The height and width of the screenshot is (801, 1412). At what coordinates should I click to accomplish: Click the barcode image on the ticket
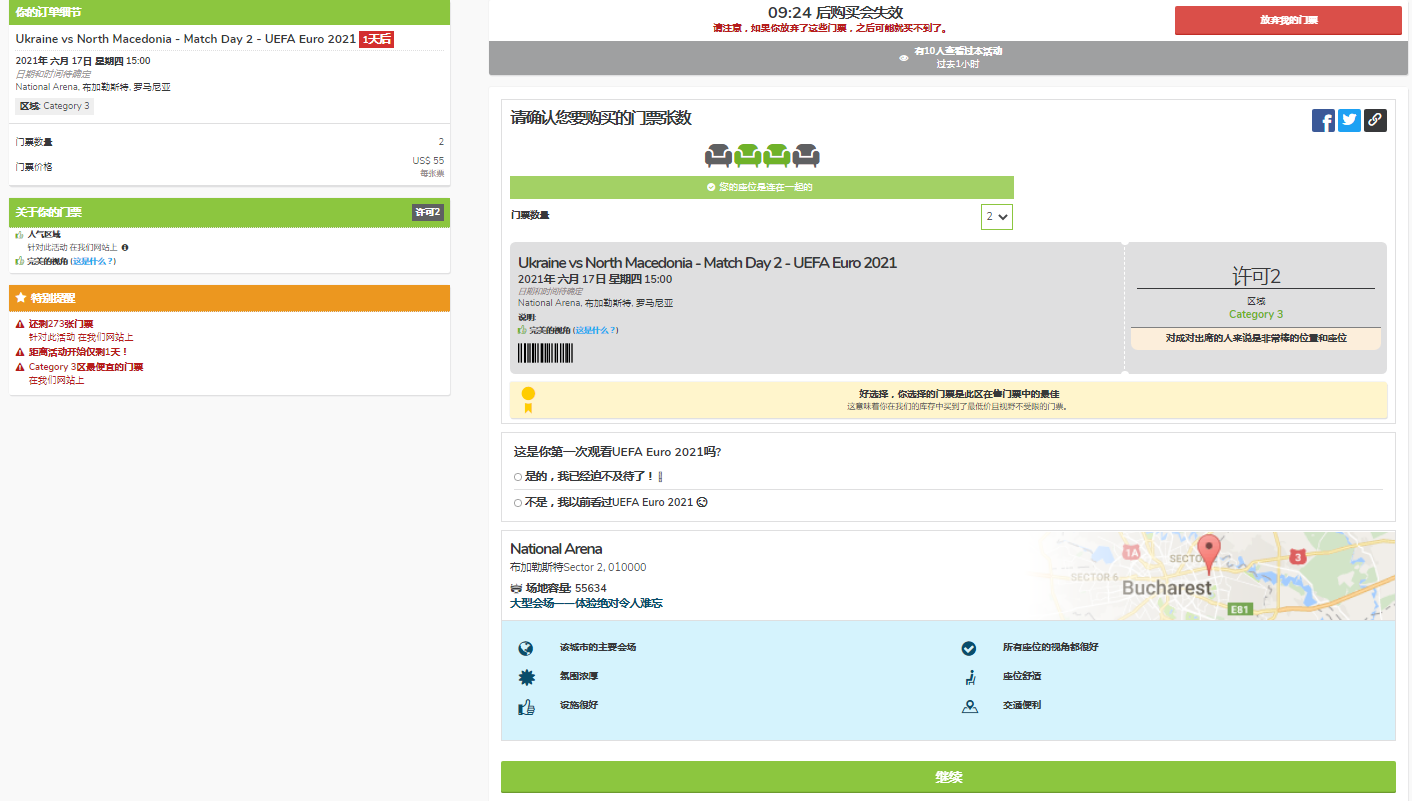click(545, 353)
